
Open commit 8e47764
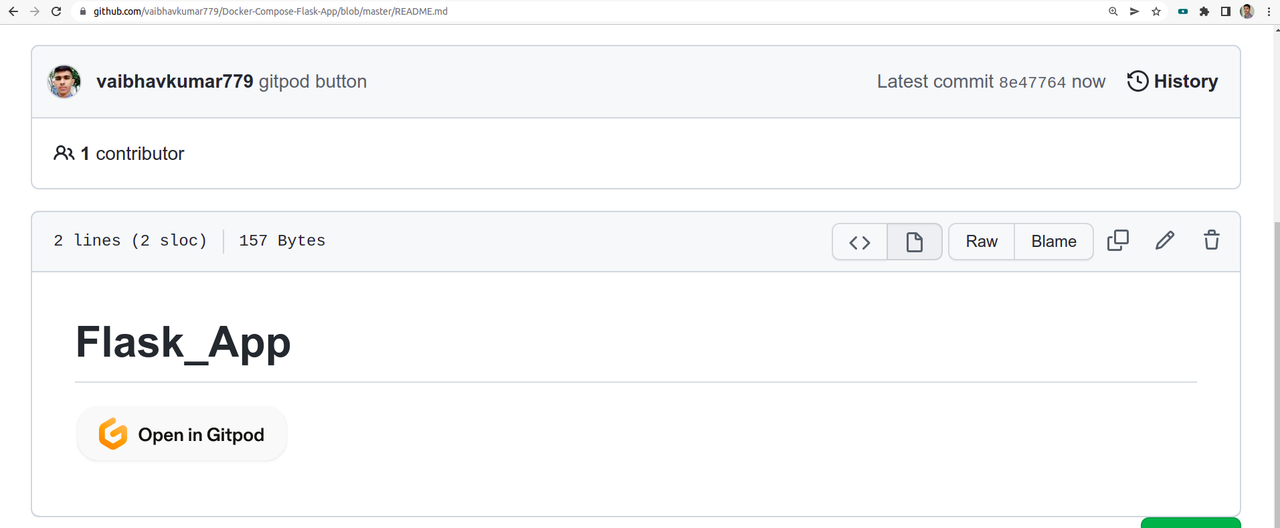[1033, 82]
